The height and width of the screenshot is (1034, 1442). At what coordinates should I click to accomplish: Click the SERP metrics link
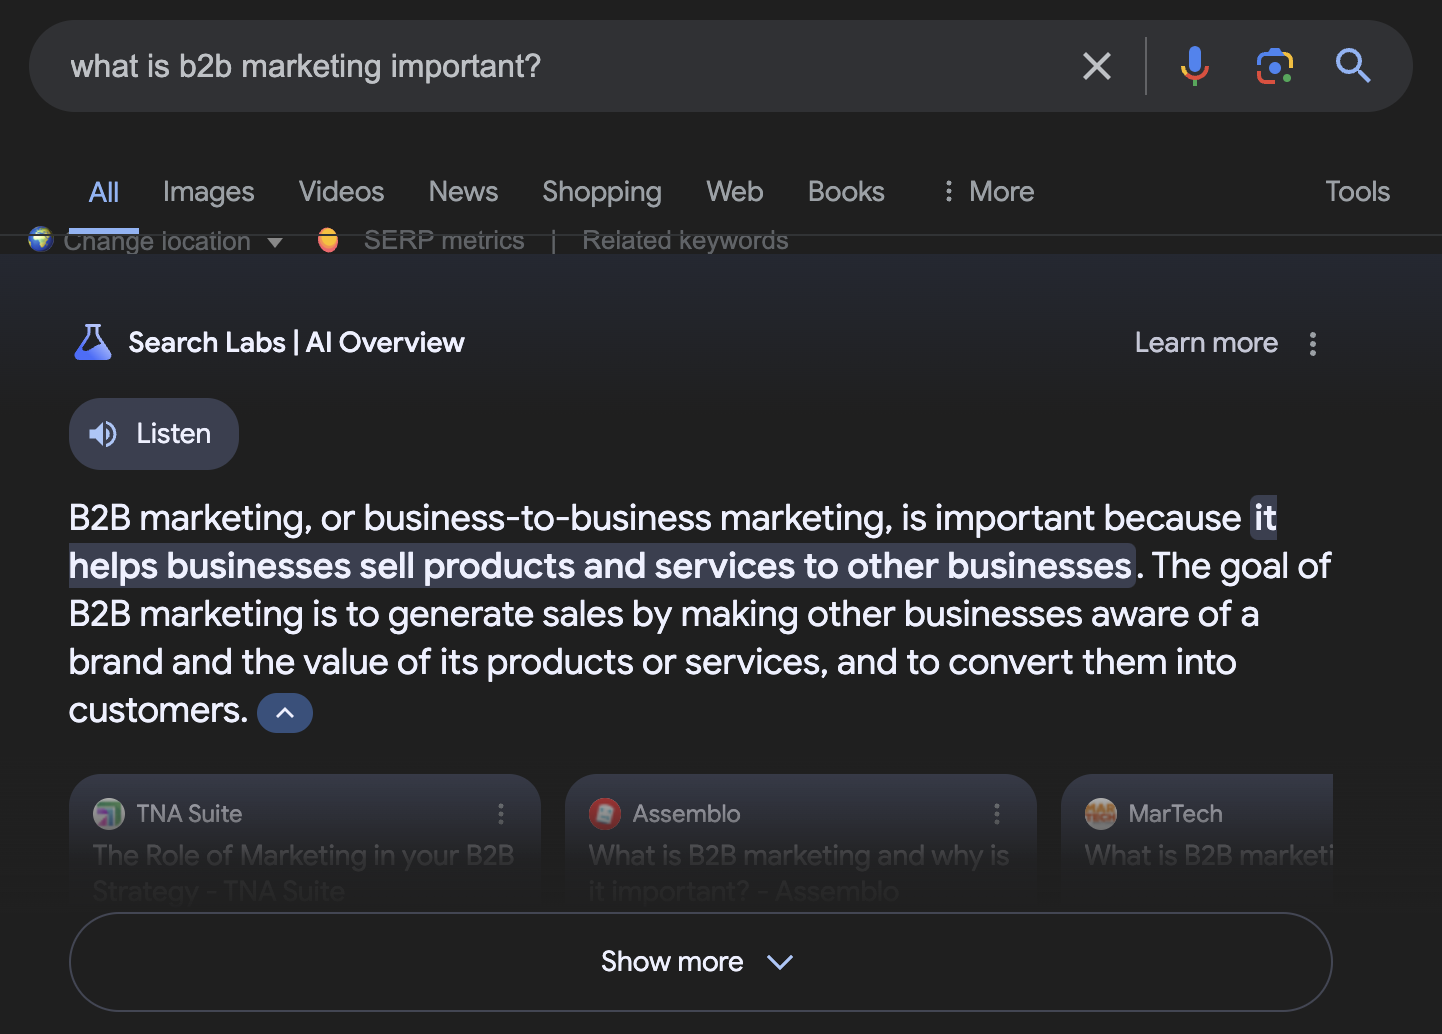click(444, 241)
